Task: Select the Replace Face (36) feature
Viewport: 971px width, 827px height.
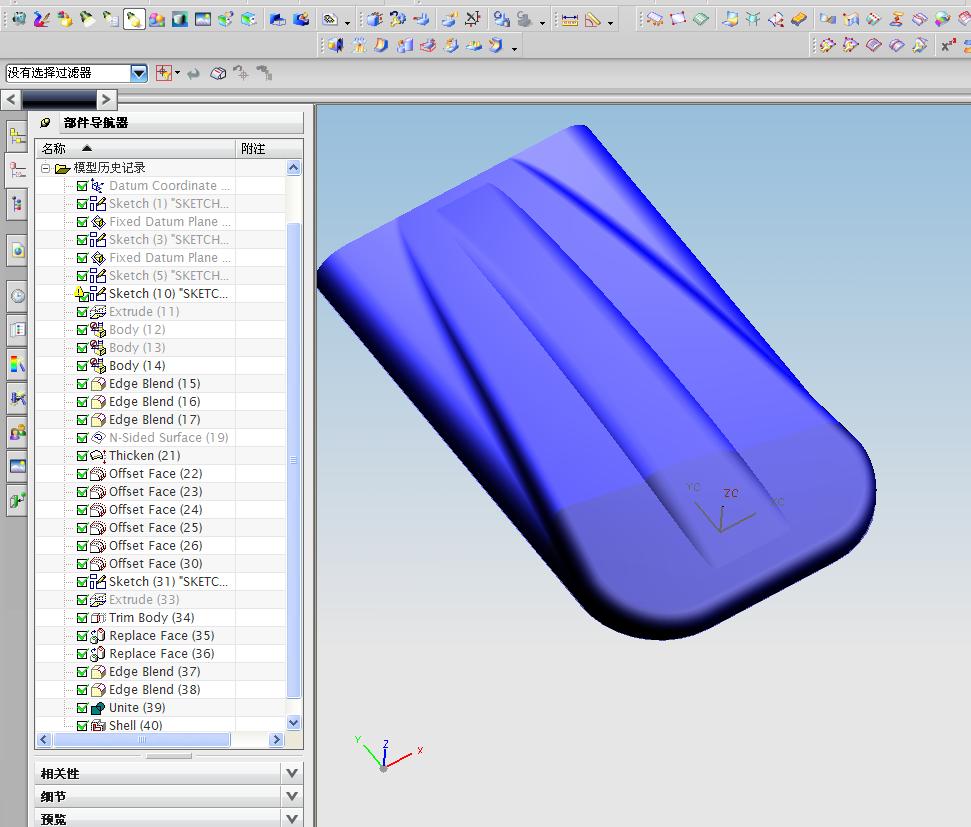Action: point(161,654)
